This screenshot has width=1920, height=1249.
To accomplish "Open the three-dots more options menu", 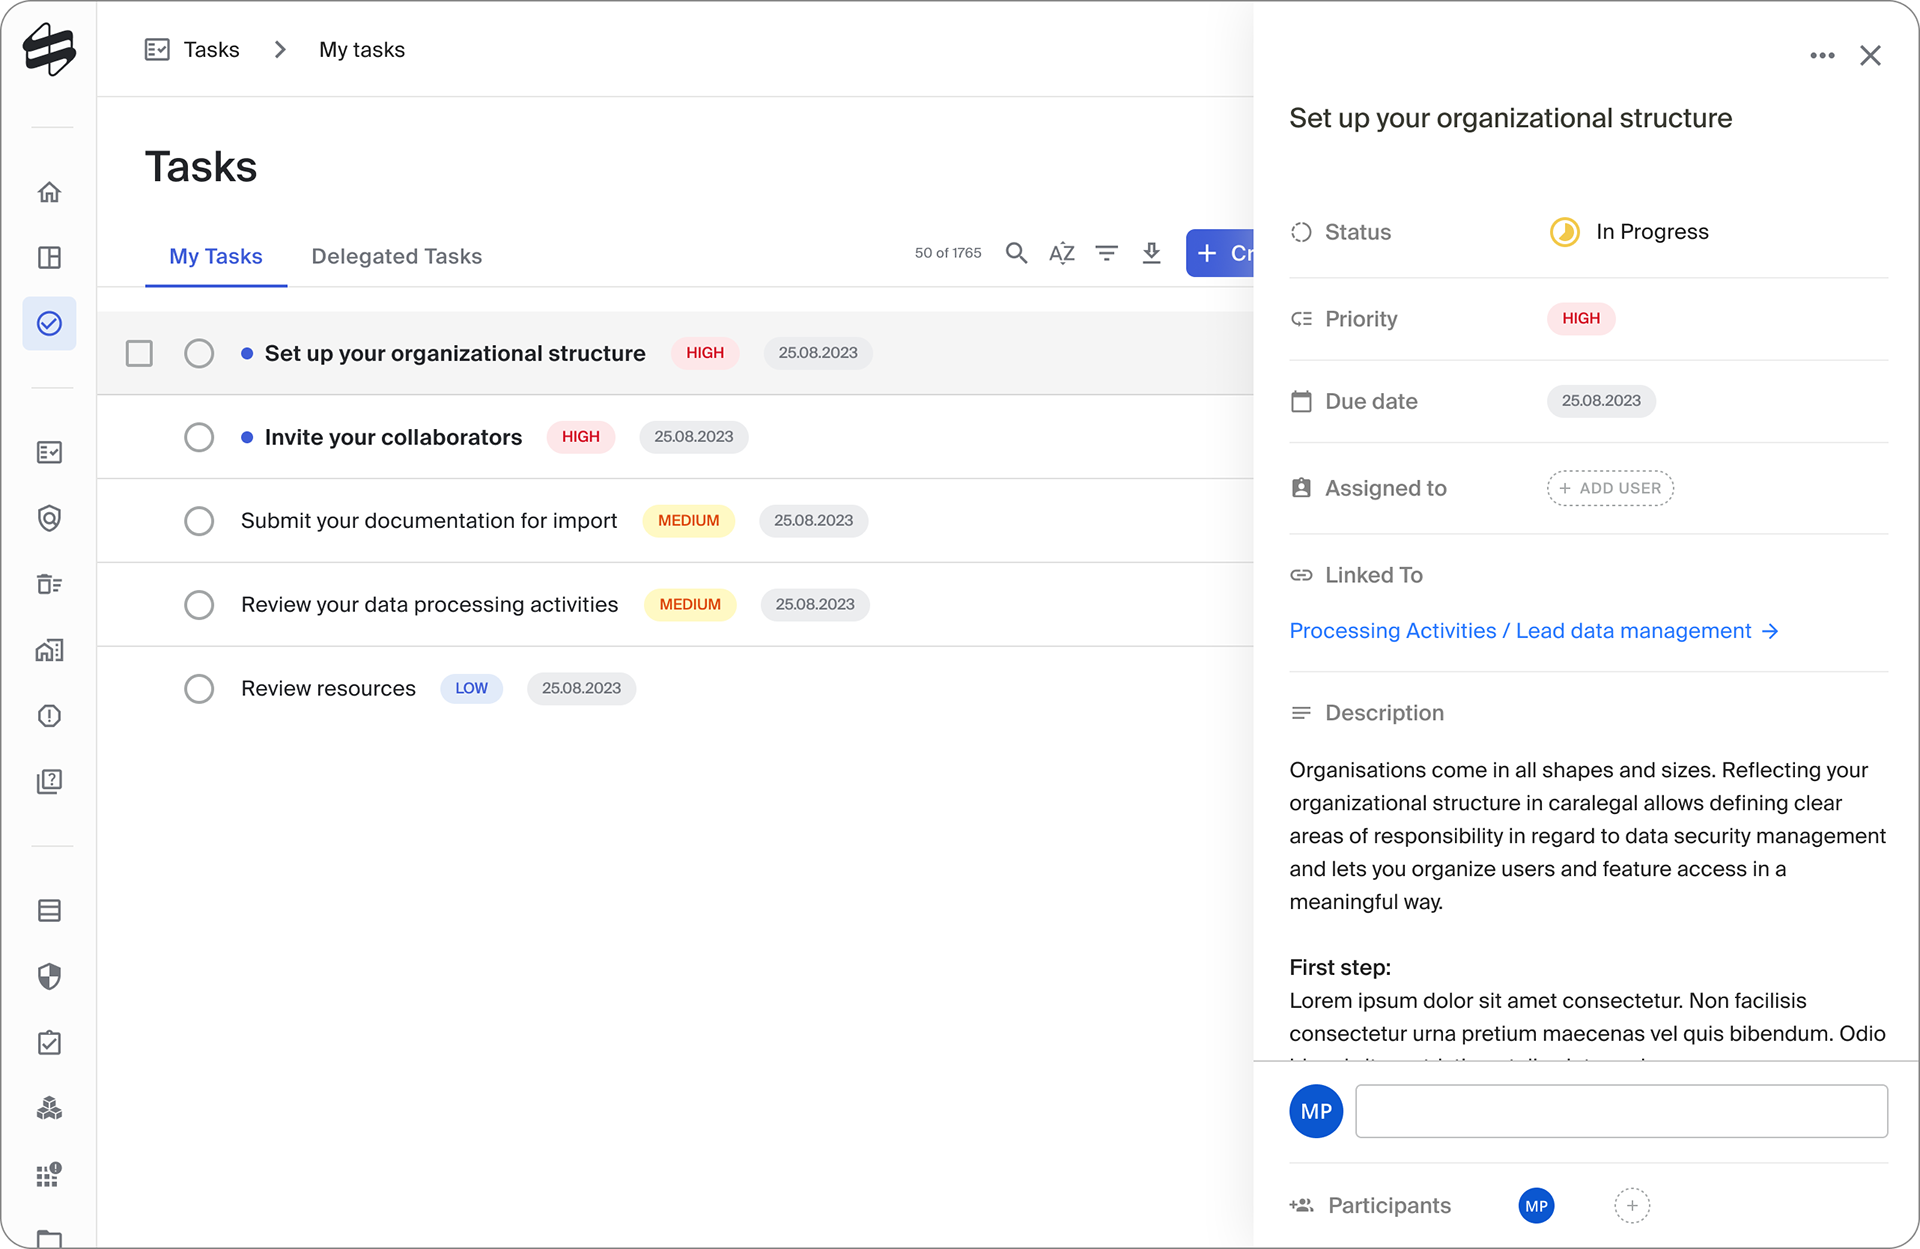I will point(1822,56).
